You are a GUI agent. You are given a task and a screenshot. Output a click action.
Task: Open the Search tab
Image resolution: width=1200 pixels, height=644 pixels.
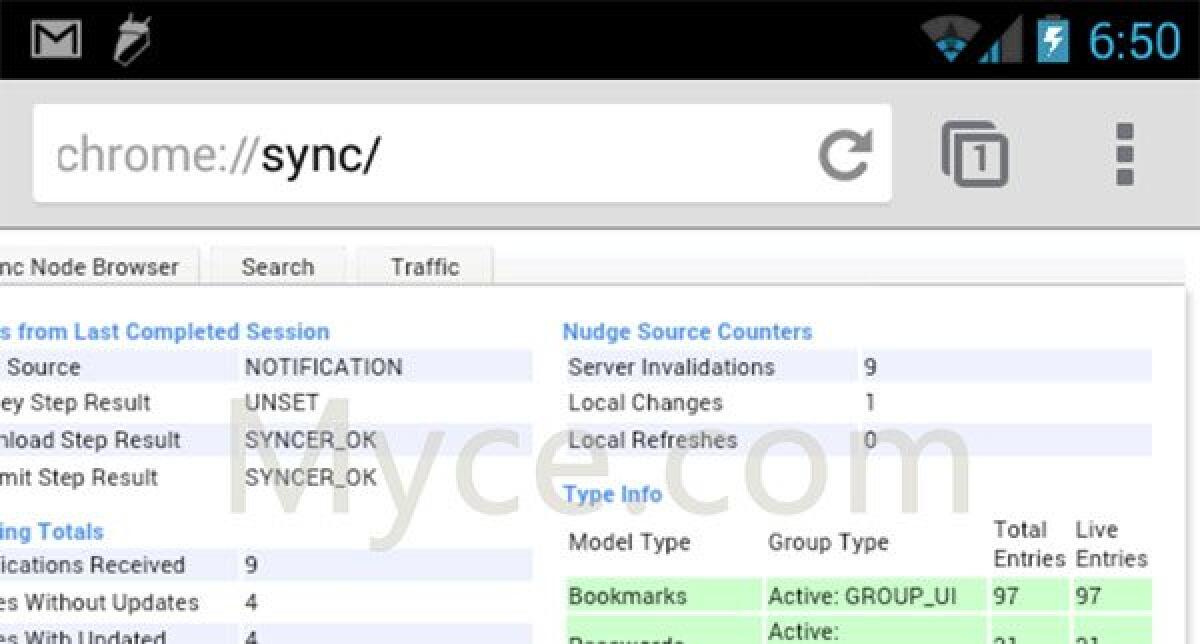[277, 267]
